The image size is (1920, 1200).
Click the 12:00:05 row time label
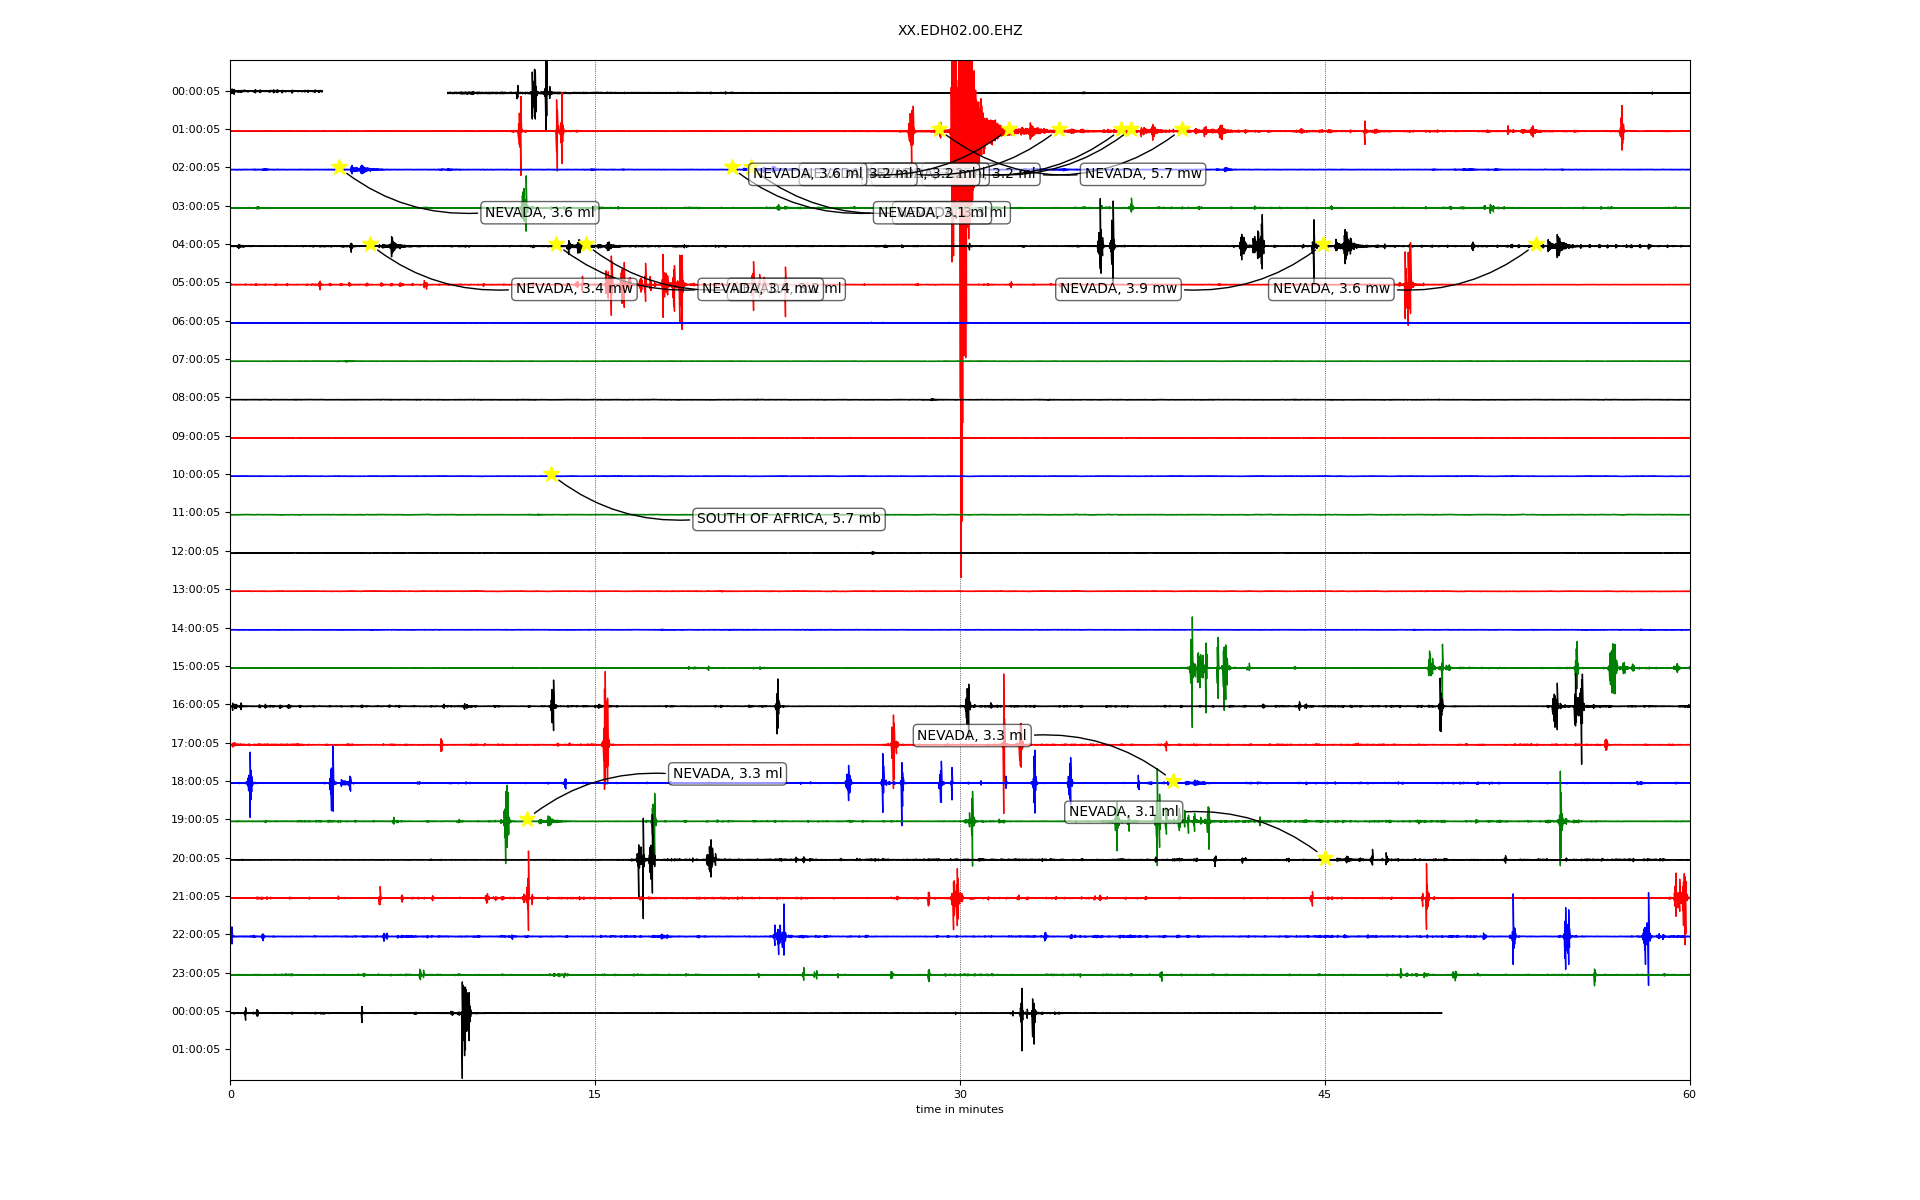(x=195, y=552)
